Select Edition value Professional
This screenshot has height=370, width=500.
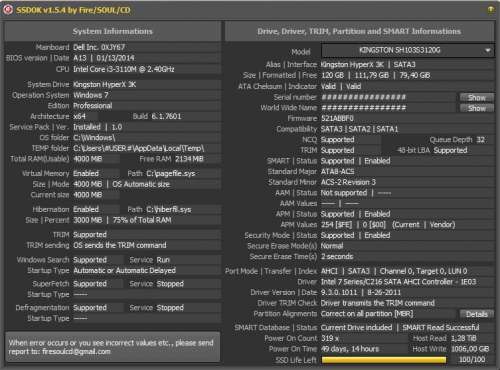pyautogui.click(x=93, y=106)
